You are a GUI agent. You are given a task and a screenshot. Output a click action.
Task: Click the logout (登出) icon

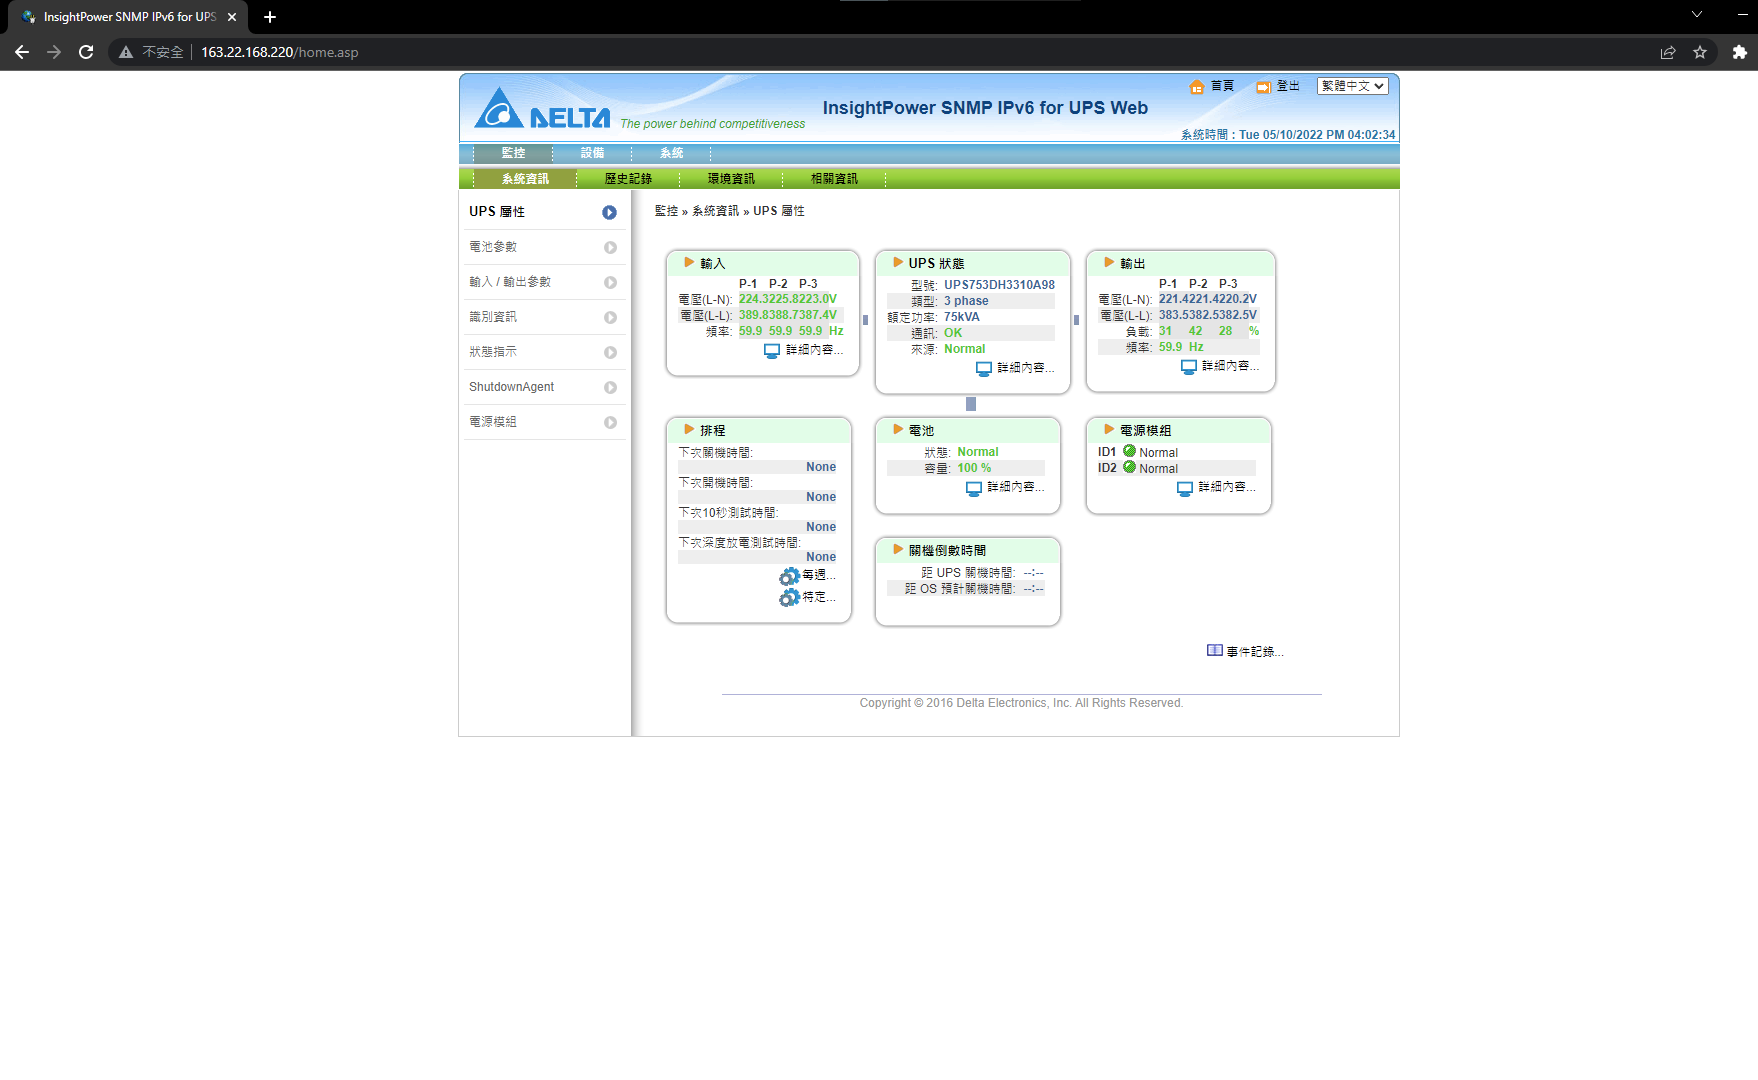pyautogui.click(x=1264, y=87)
